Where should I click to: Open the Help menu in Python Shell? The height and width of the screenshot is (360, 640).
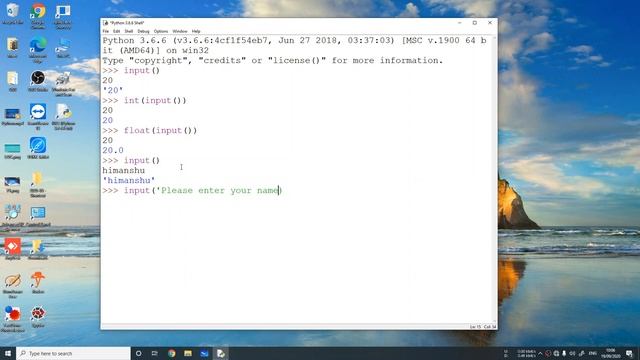click(196, 31)
